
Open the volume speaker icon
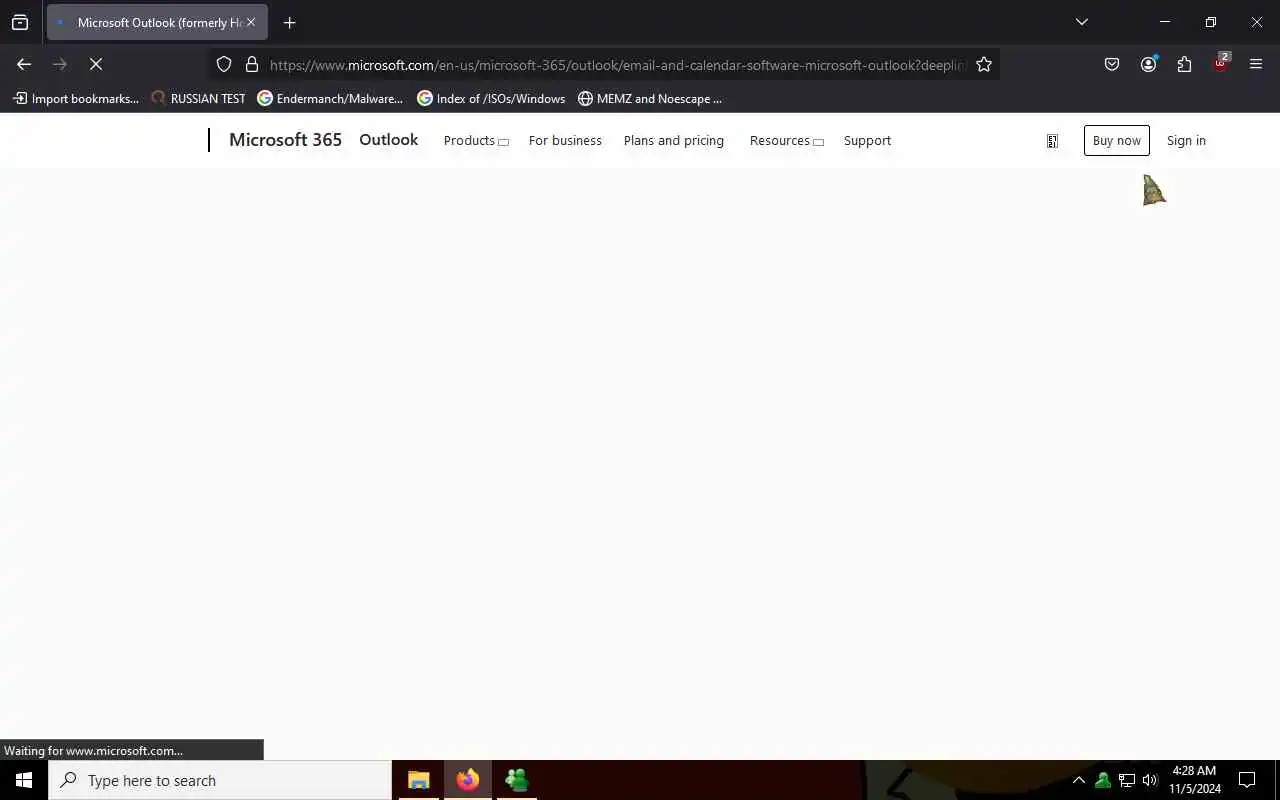pyautogui.click(x=1150, y=780)
